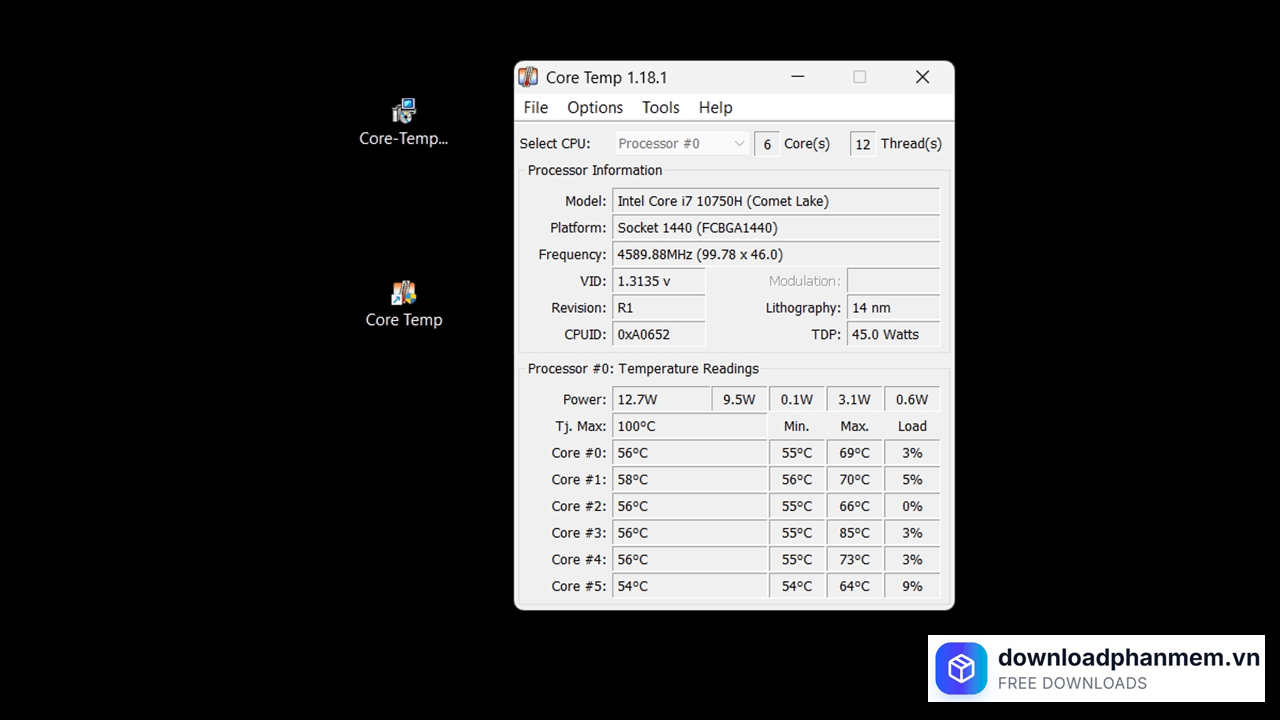Click the Tj. Max temperature field
The height and width of the screenshot is (720, 1280).
point(689,426)
